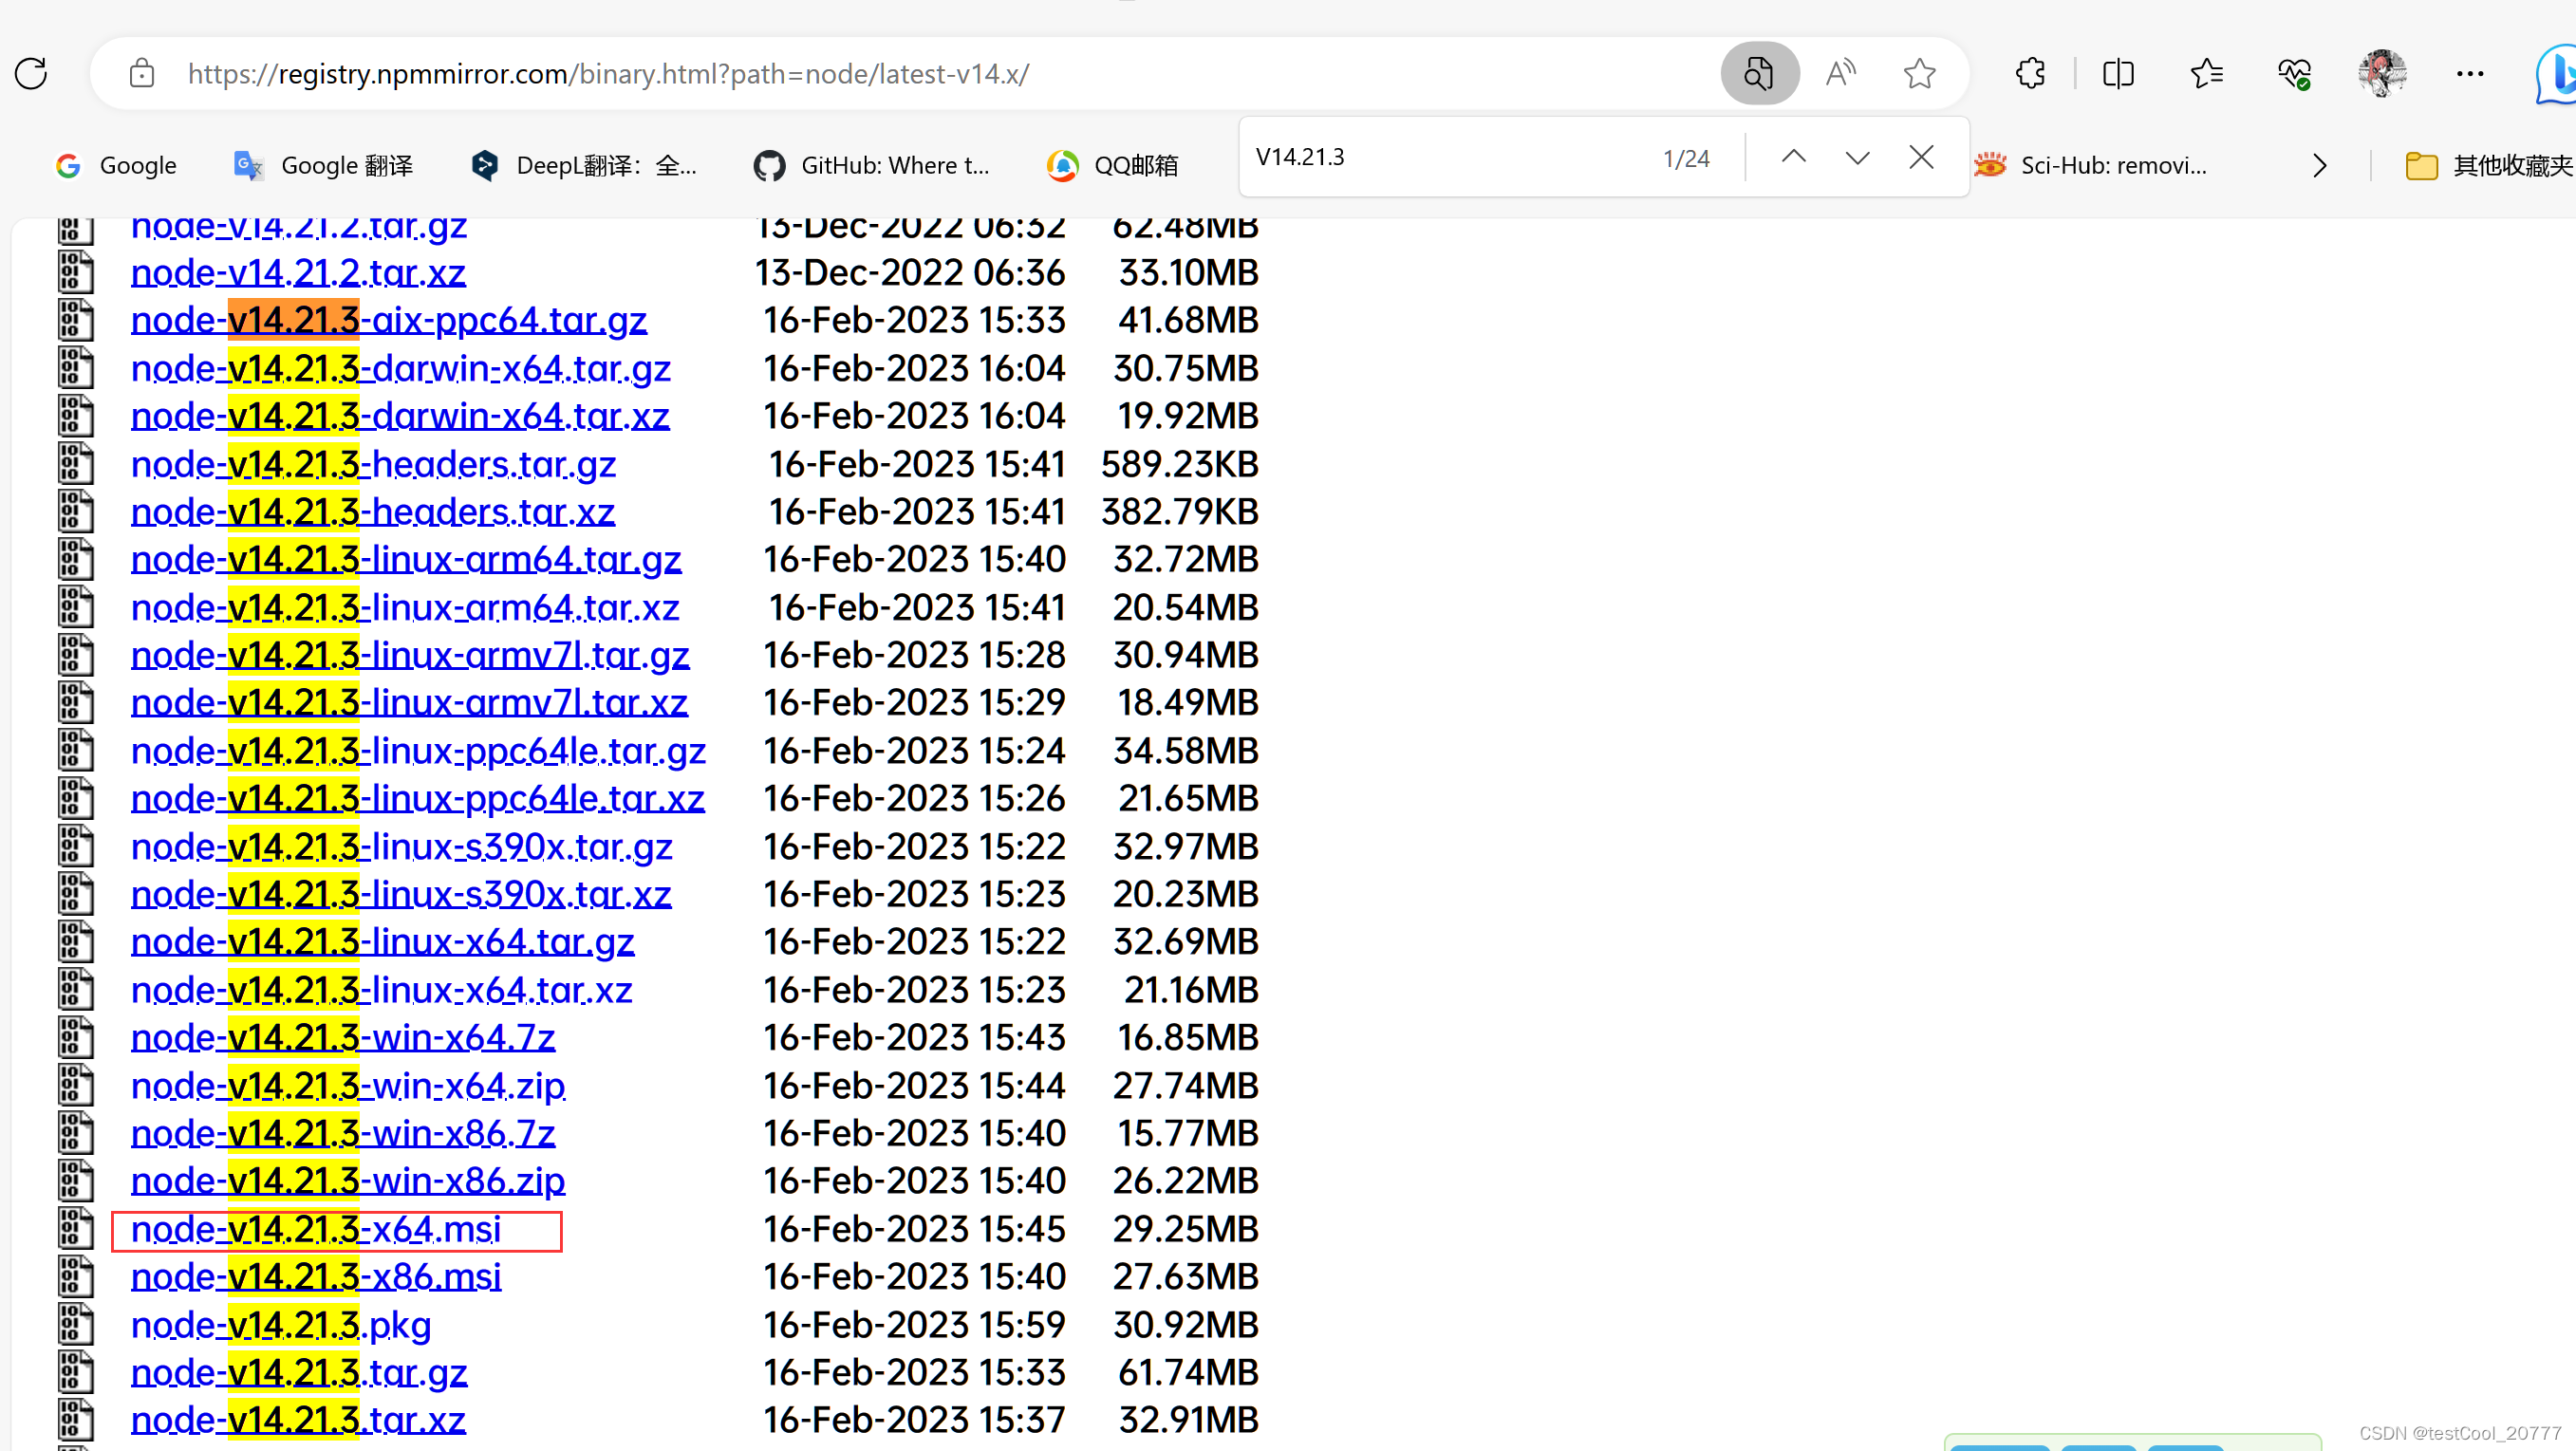Open Collections
Image resolution: width=2576 pixels, height=1451 pixels.
pos(2207,73)
